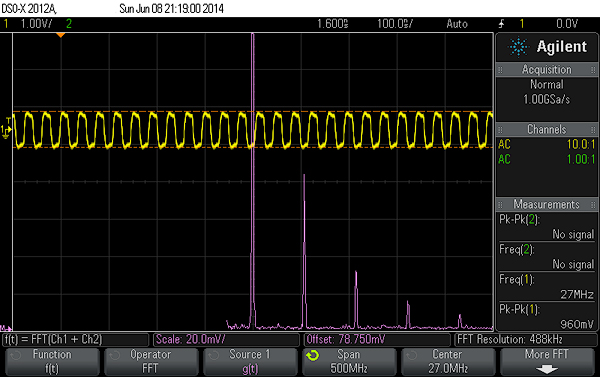Click the Scale: 20.0mV/ readout

(226, 339)
